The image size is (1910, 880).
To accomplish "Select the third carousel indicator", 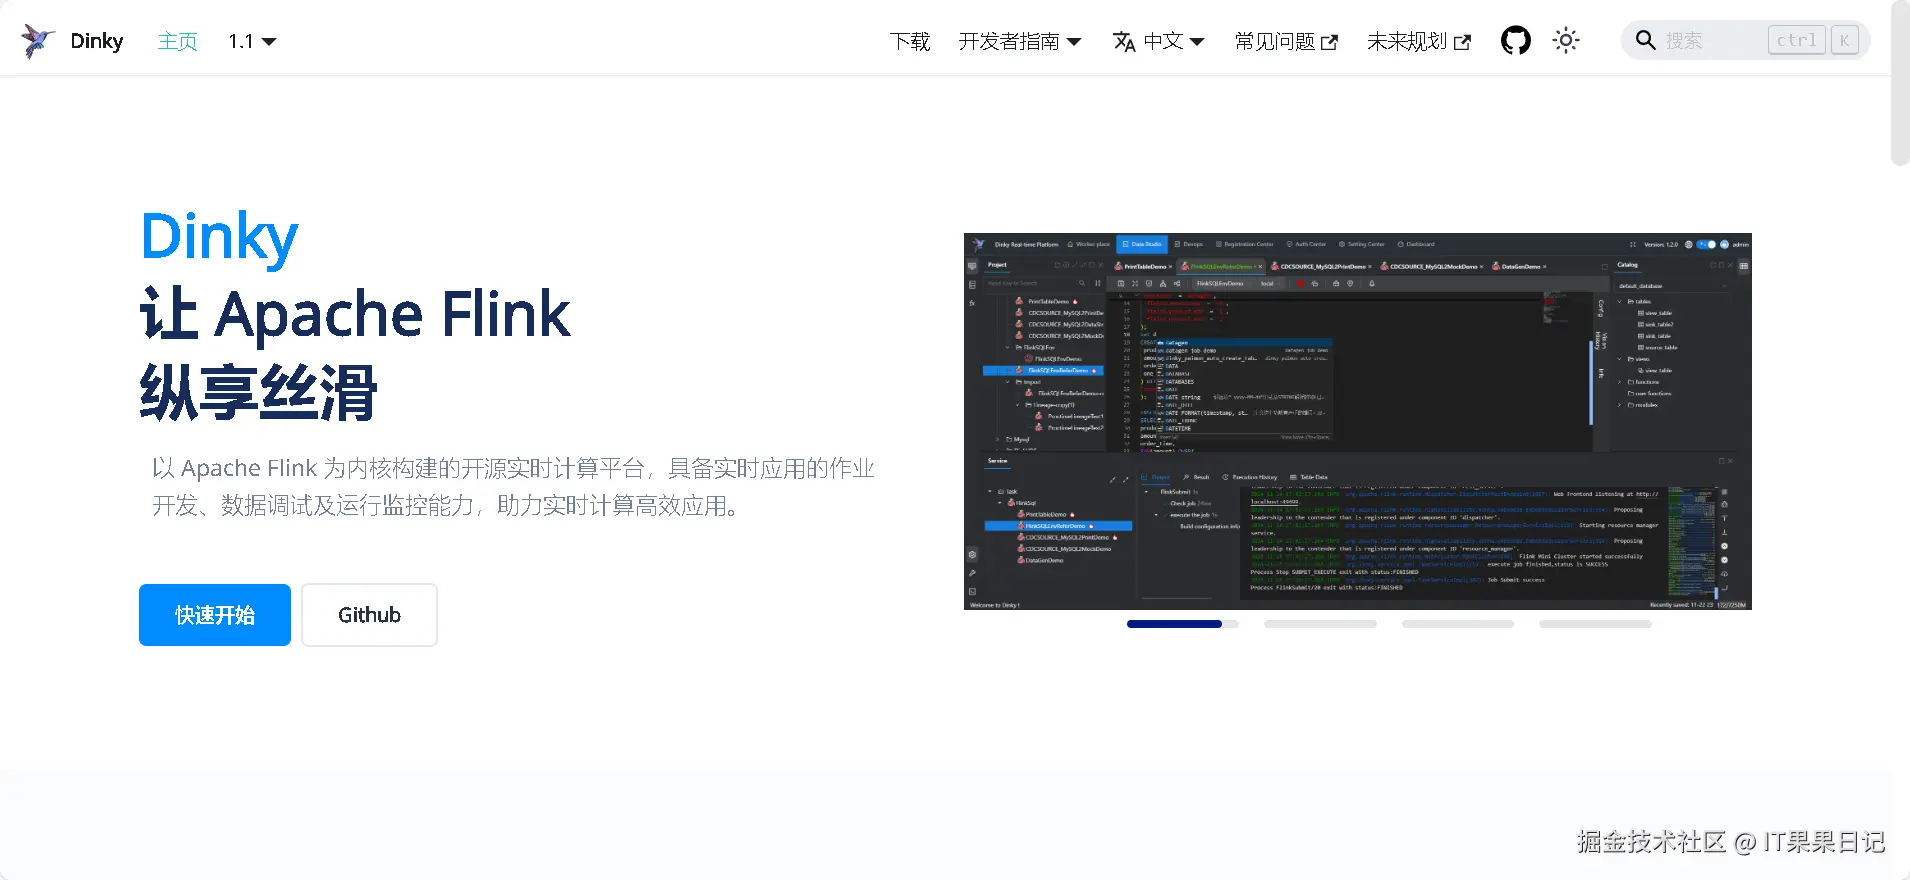I will [x=1458, y=624].
